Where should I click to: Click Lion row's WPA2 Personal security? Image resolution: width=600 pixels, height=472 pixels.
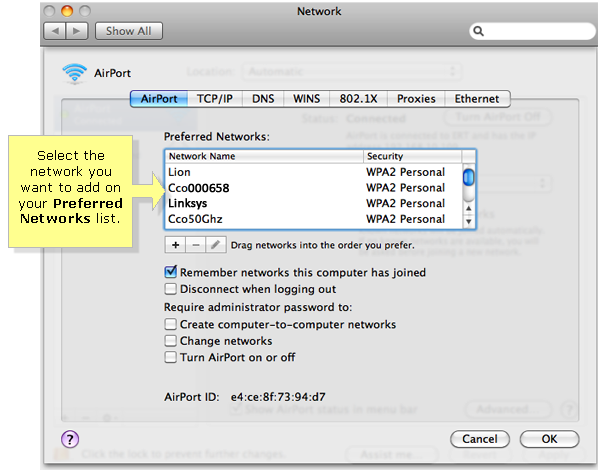click(406, 172)
